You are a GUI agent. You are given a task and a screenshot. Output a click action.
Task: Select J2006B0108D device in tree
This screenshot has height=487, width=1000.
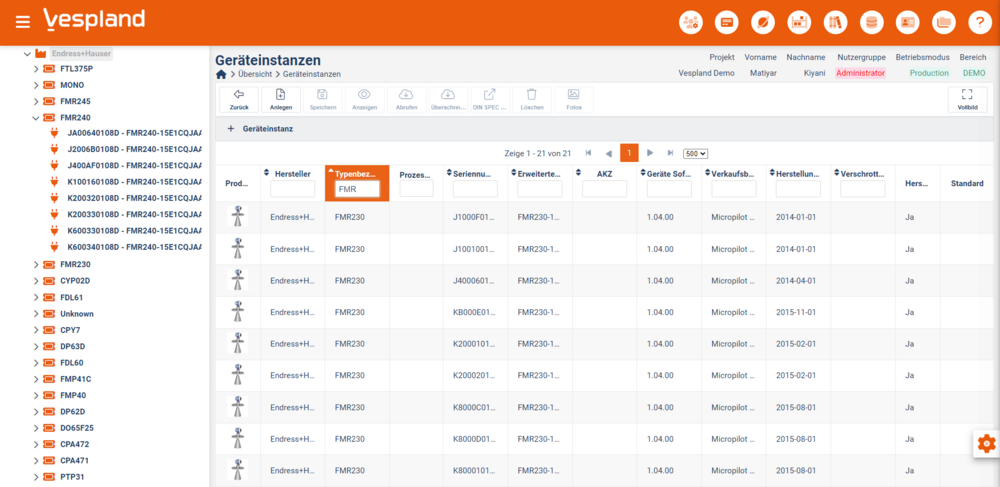(x=134, y=150)
